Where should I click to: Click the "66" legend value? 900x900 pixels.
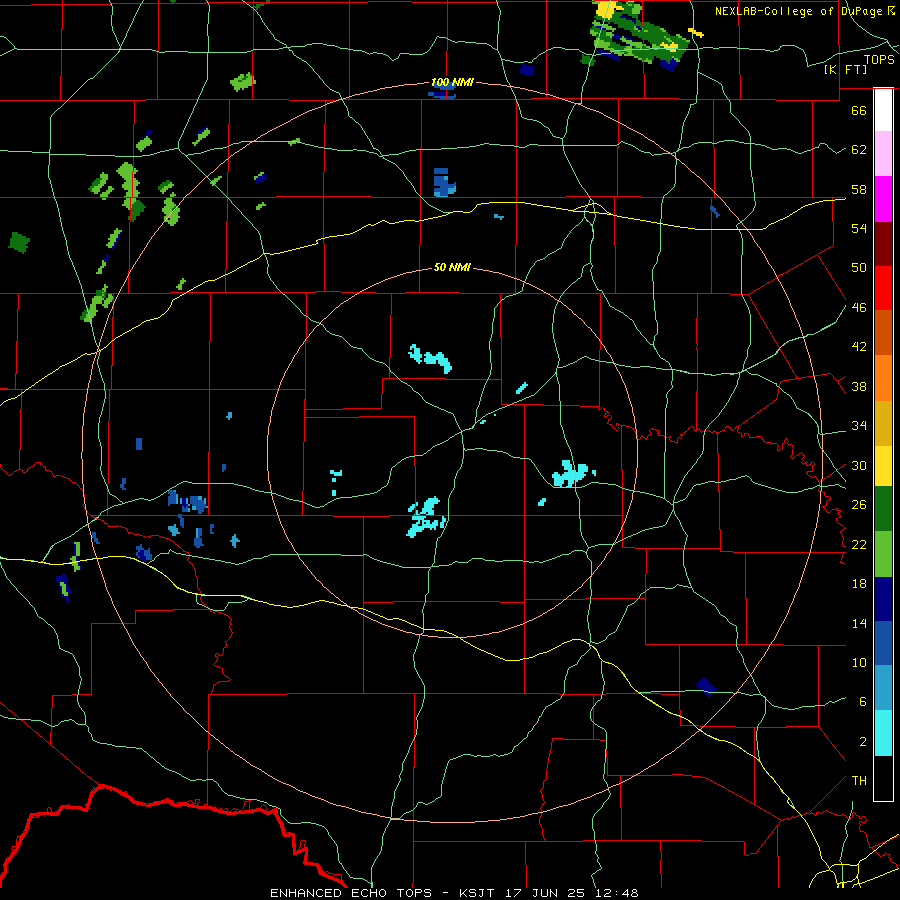click(x=859, y=110)
